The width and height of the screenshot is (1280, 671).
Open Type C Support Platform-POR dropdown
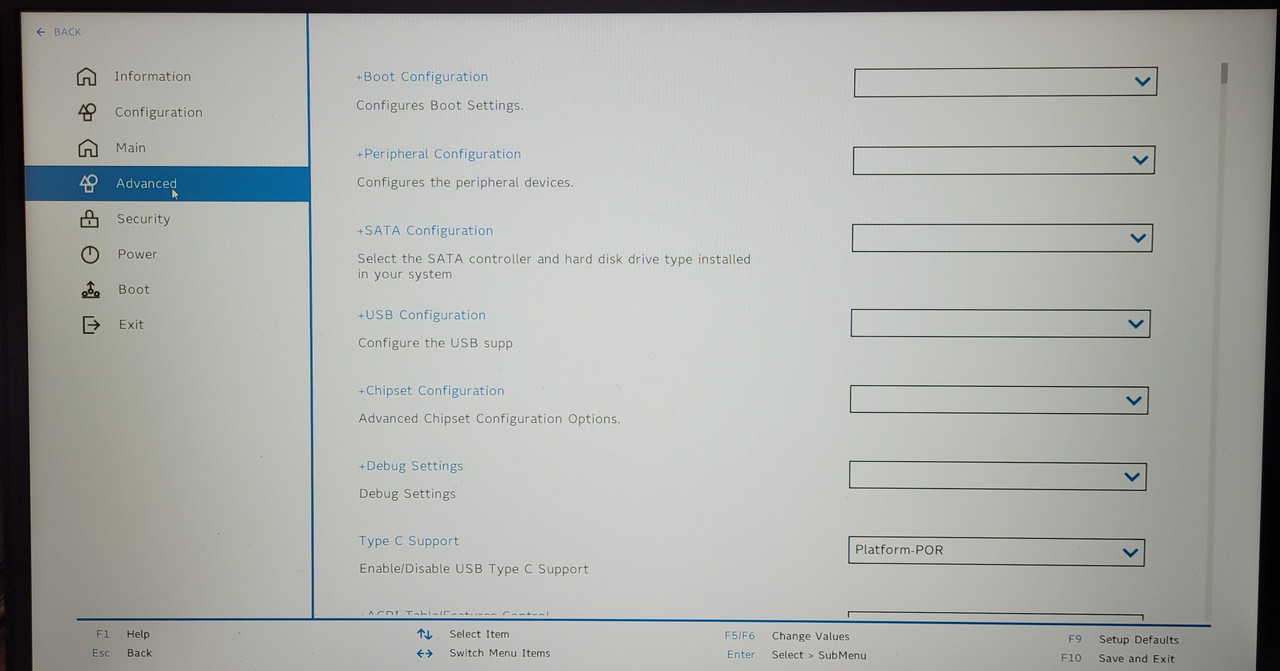(996, 552)
